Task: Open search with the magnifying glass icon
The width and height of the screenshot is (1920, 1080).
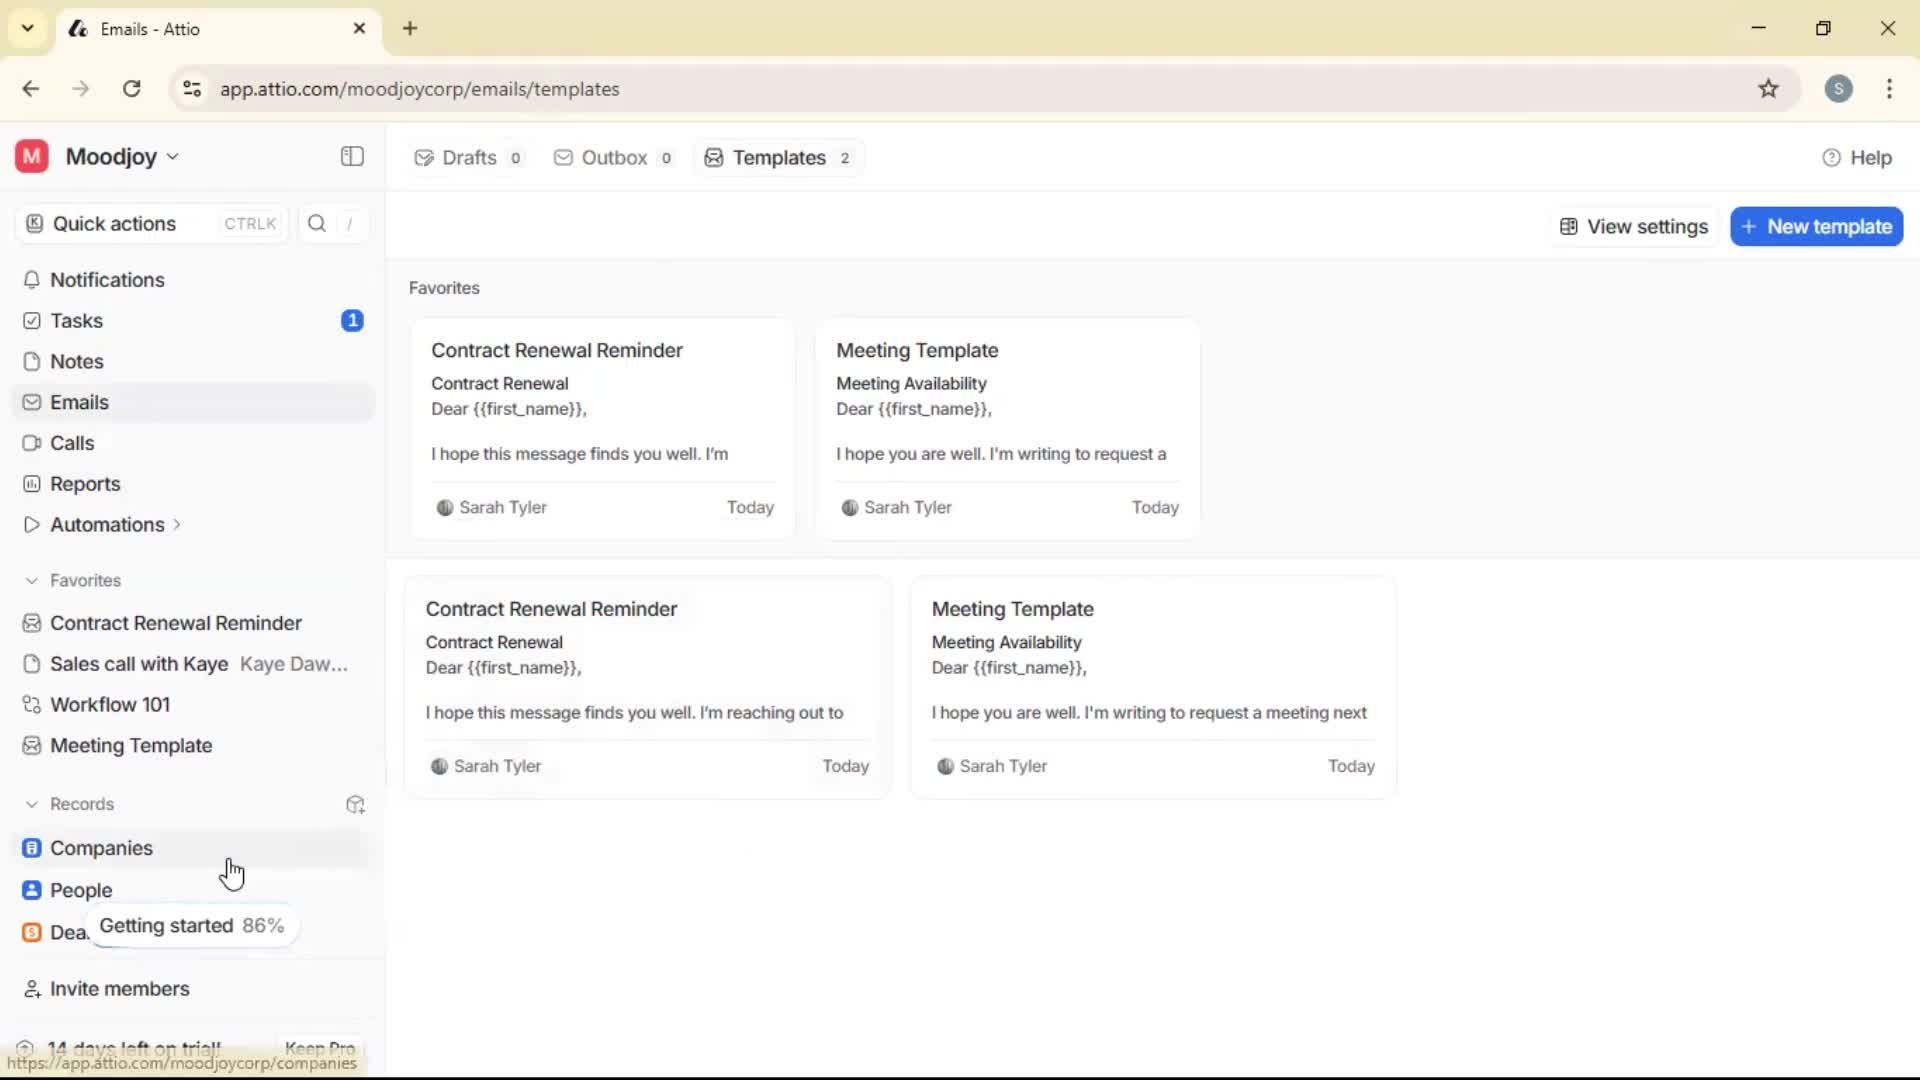Action: tap(316, 223)
